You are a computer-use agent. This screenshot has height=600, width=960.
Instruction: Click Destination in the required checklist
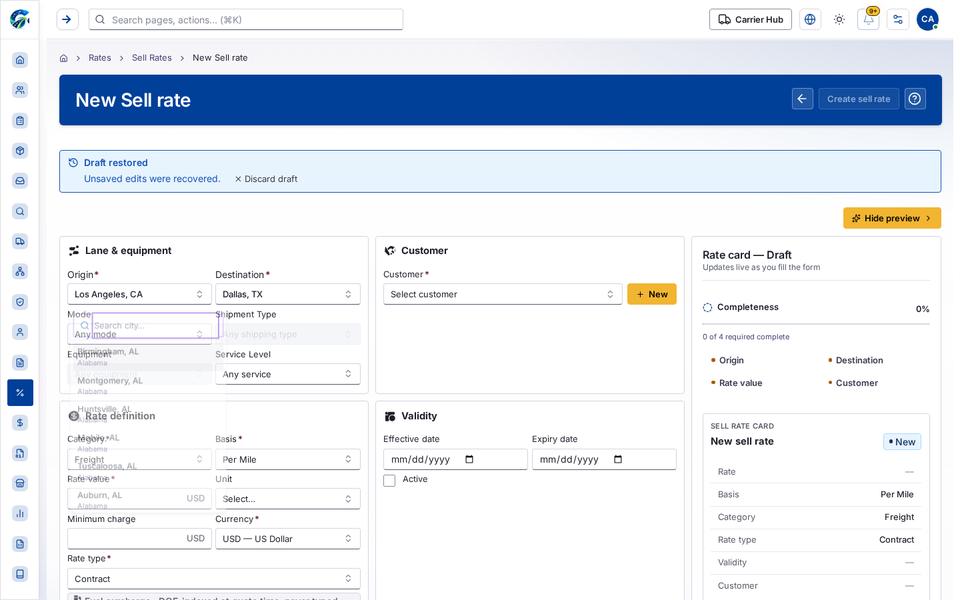click(859, 361)
